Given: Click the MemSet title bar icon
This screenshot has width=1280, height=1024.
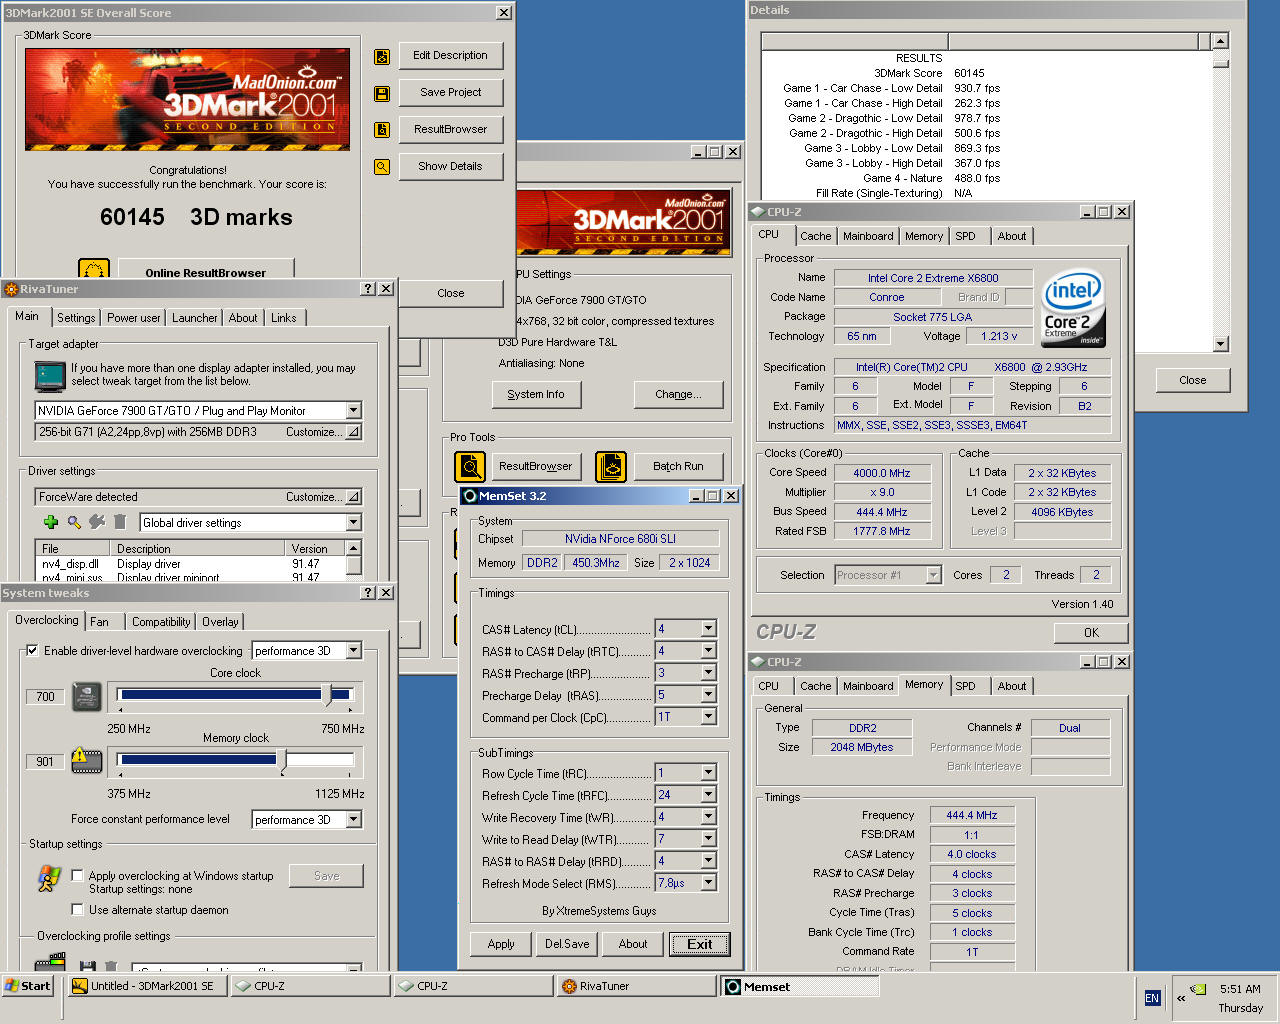Looking at the screenshot, I should click(470, 496).
